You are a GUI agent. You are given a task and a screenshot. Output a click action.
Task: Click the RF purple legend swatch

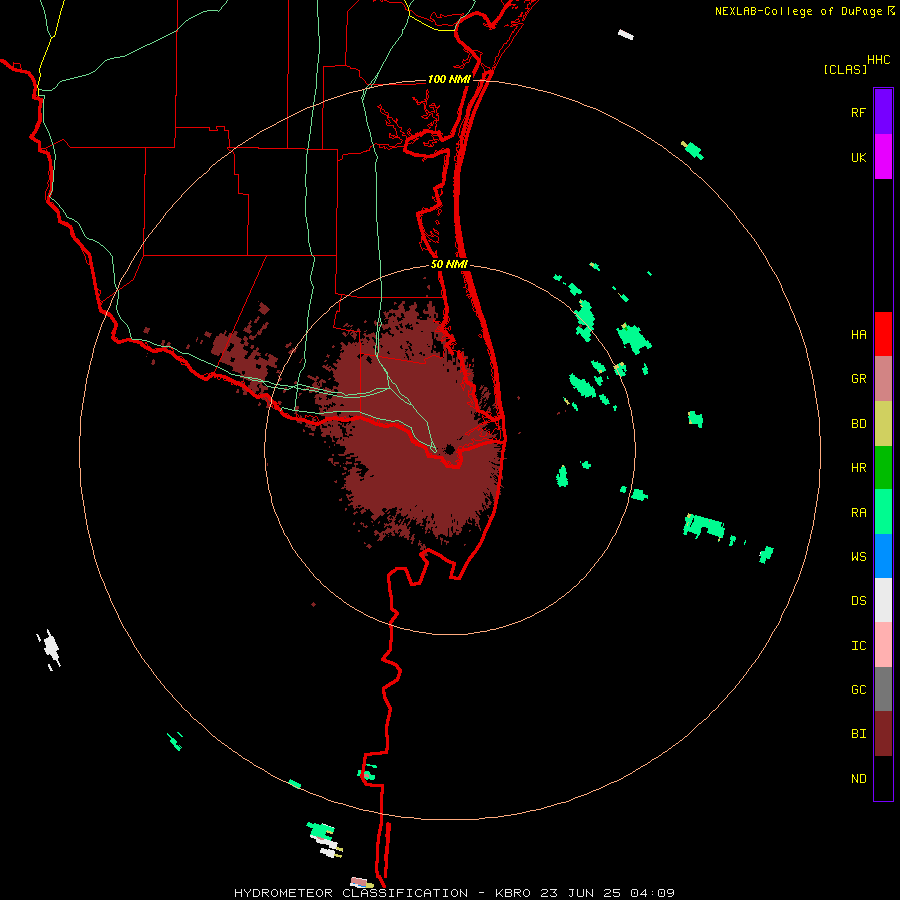point(883,112)
